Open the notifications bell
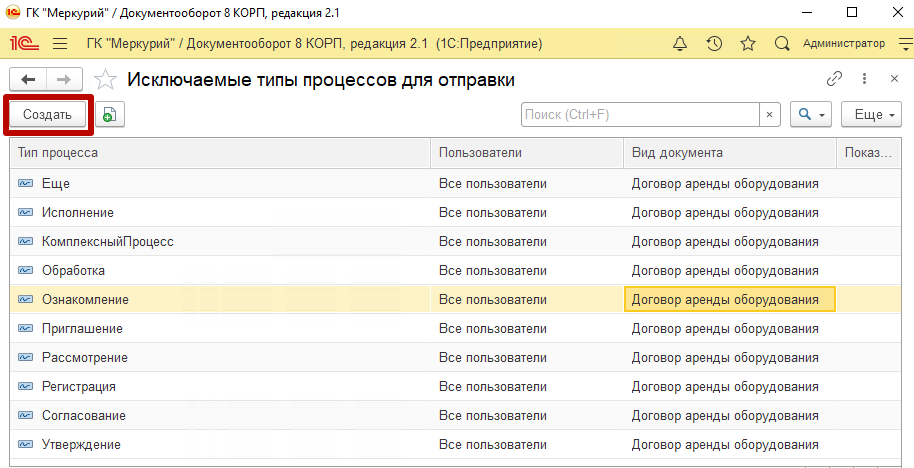The height and width of the screenshot is (468, 914). pyautogui.click(x=680, y=44)
